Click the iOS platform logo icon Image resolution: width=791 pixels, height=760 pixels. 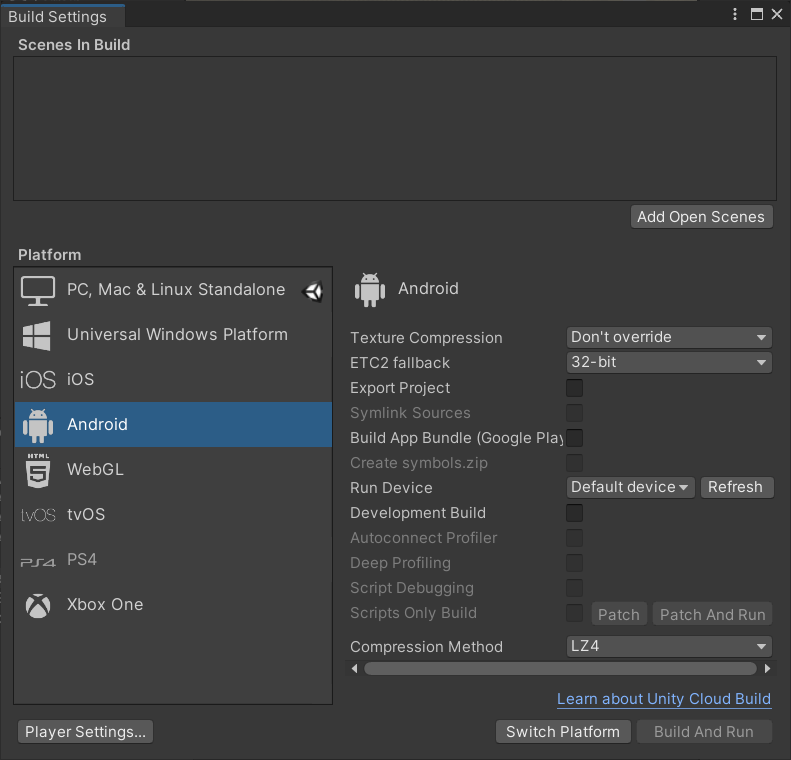tap(38, 380)
